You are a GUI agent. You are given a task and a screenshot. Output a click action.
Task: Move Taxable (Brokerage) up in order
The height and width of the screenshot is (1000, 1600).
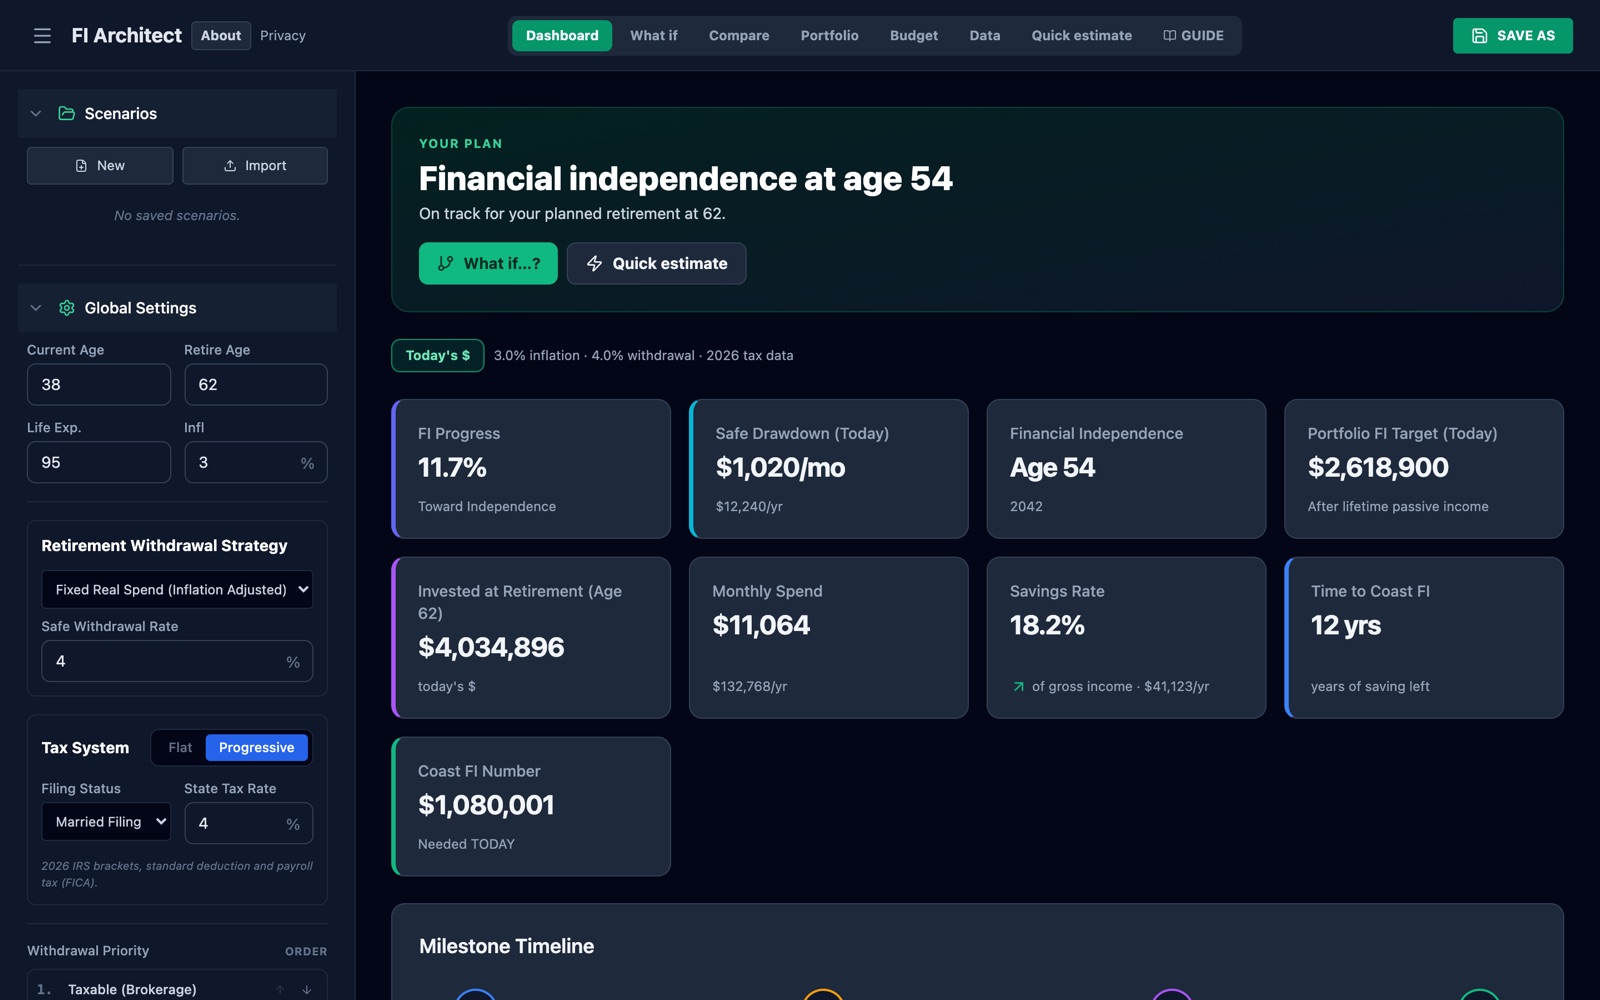coord(280,990)
